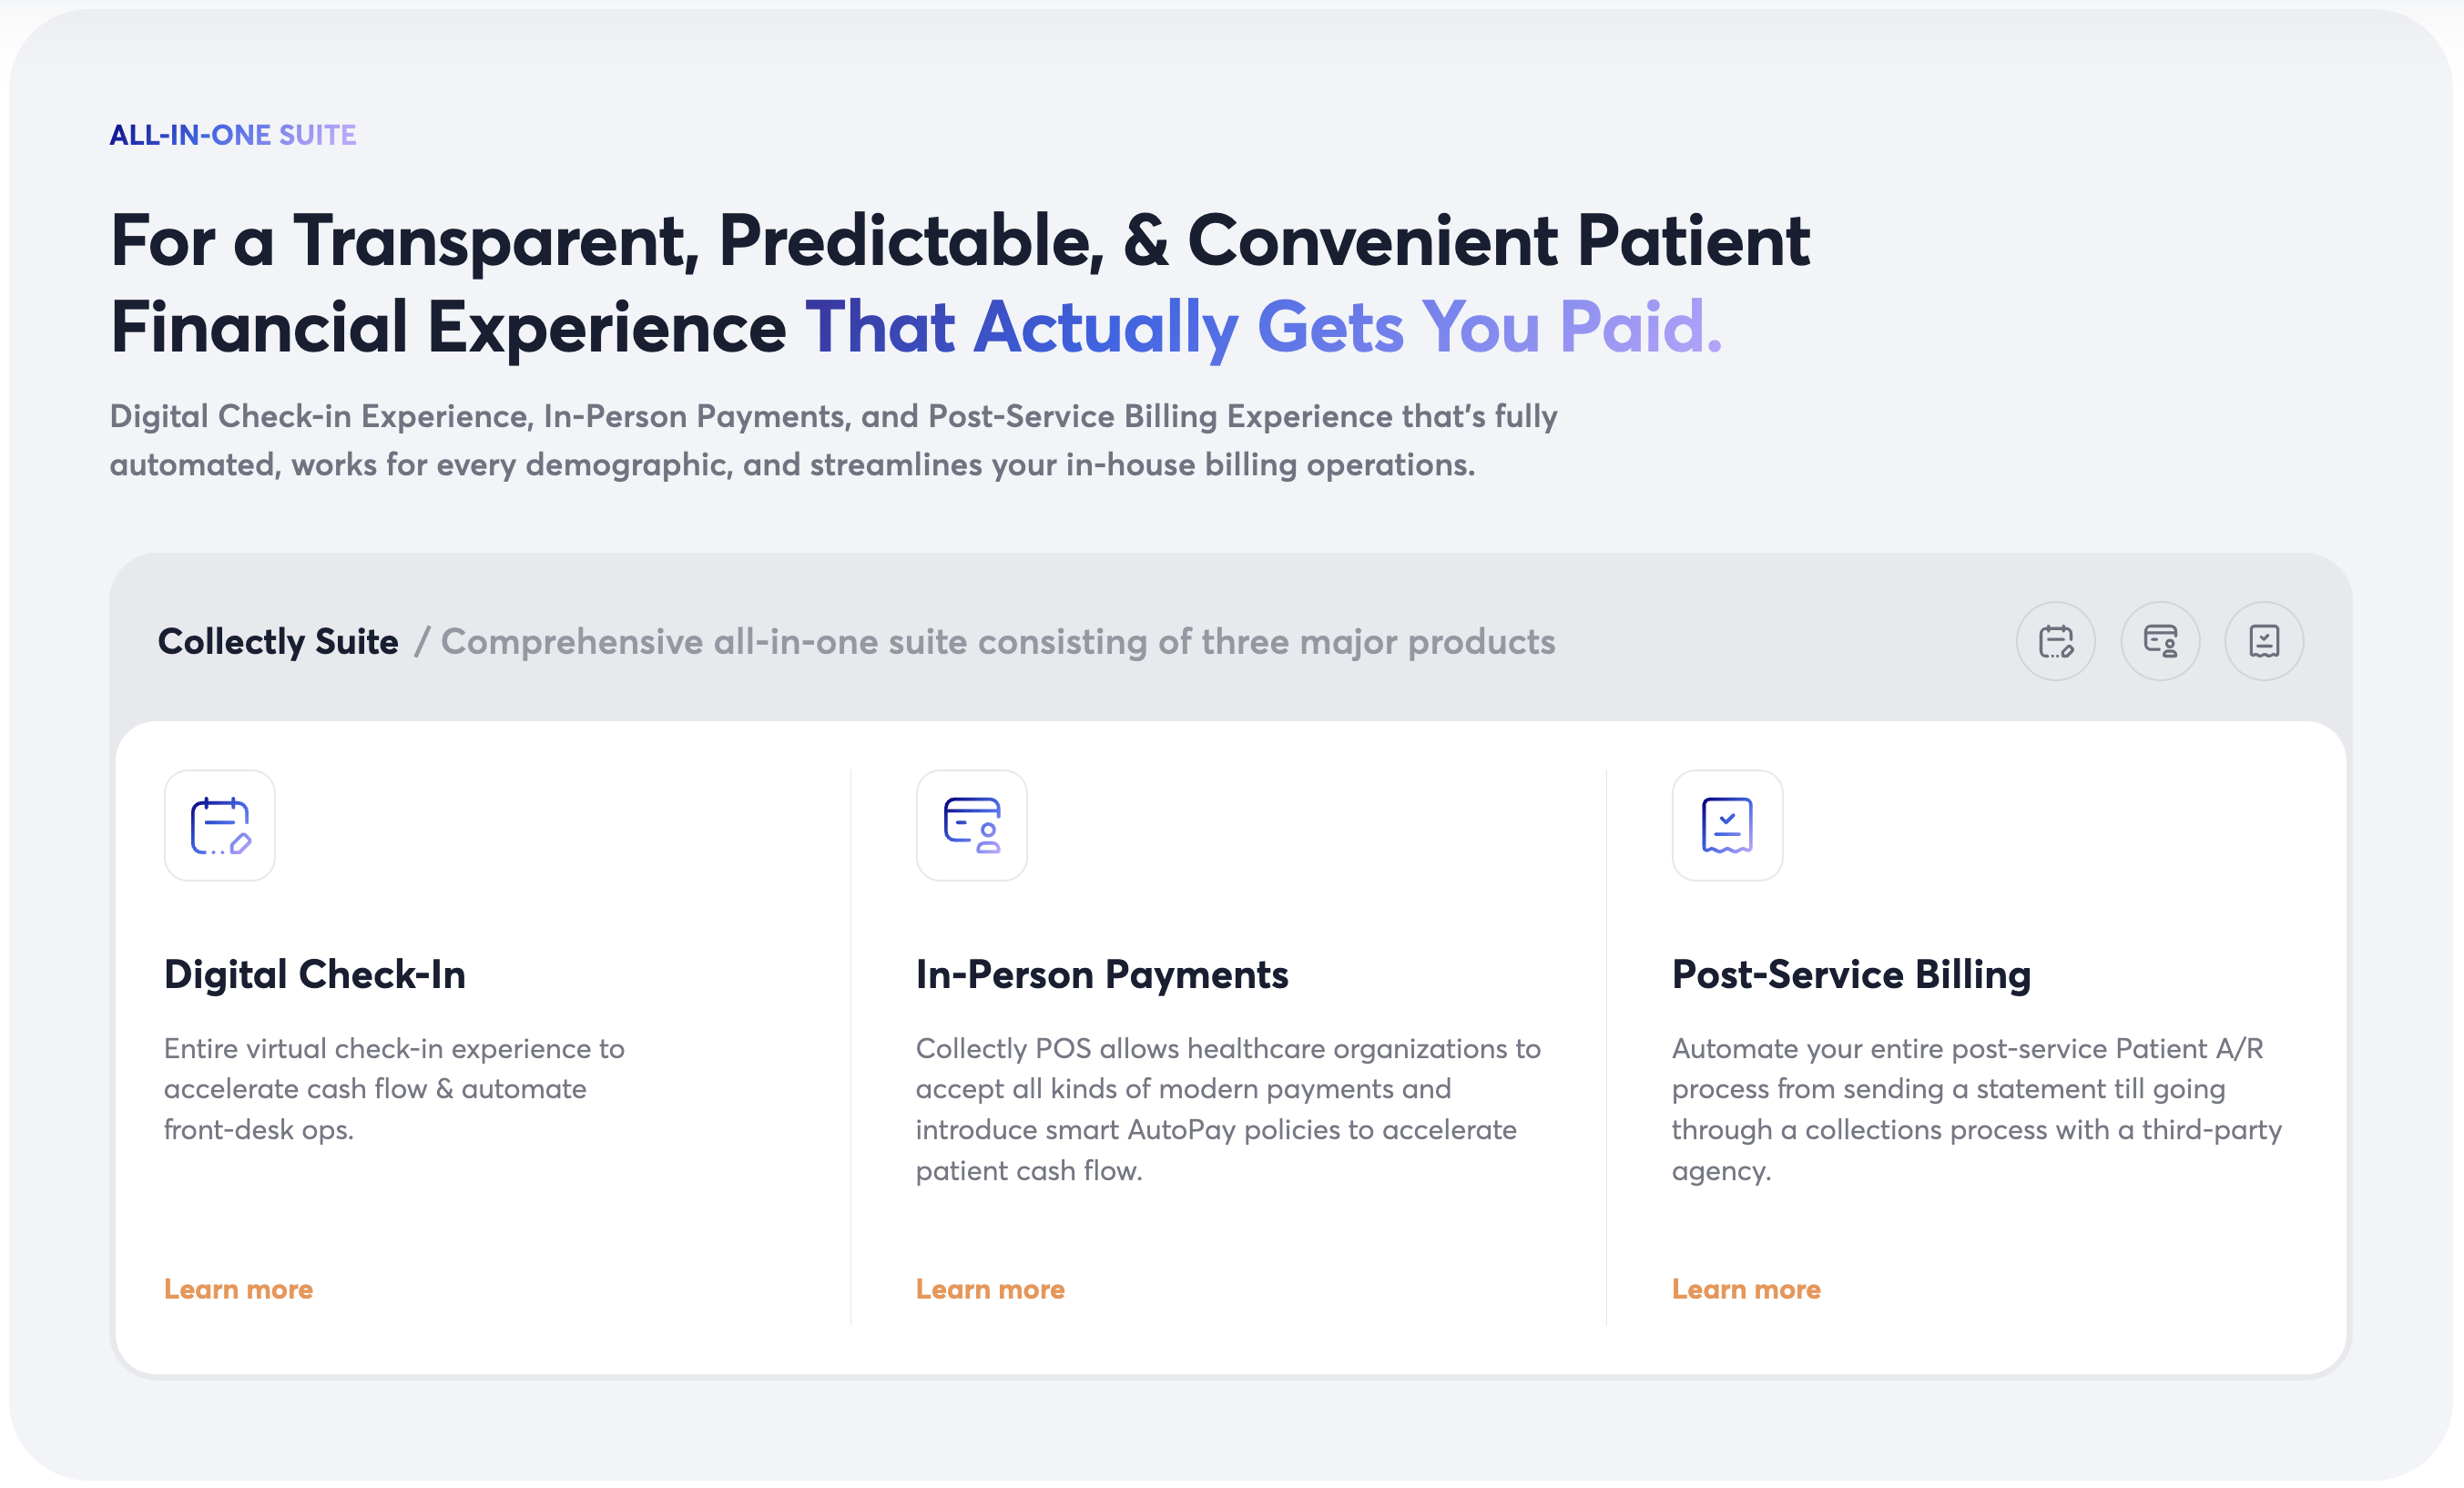Screen dimensions: 2464x1488
Task: Click the suite subtitle about three major products
Action: (x=998, y=641)
